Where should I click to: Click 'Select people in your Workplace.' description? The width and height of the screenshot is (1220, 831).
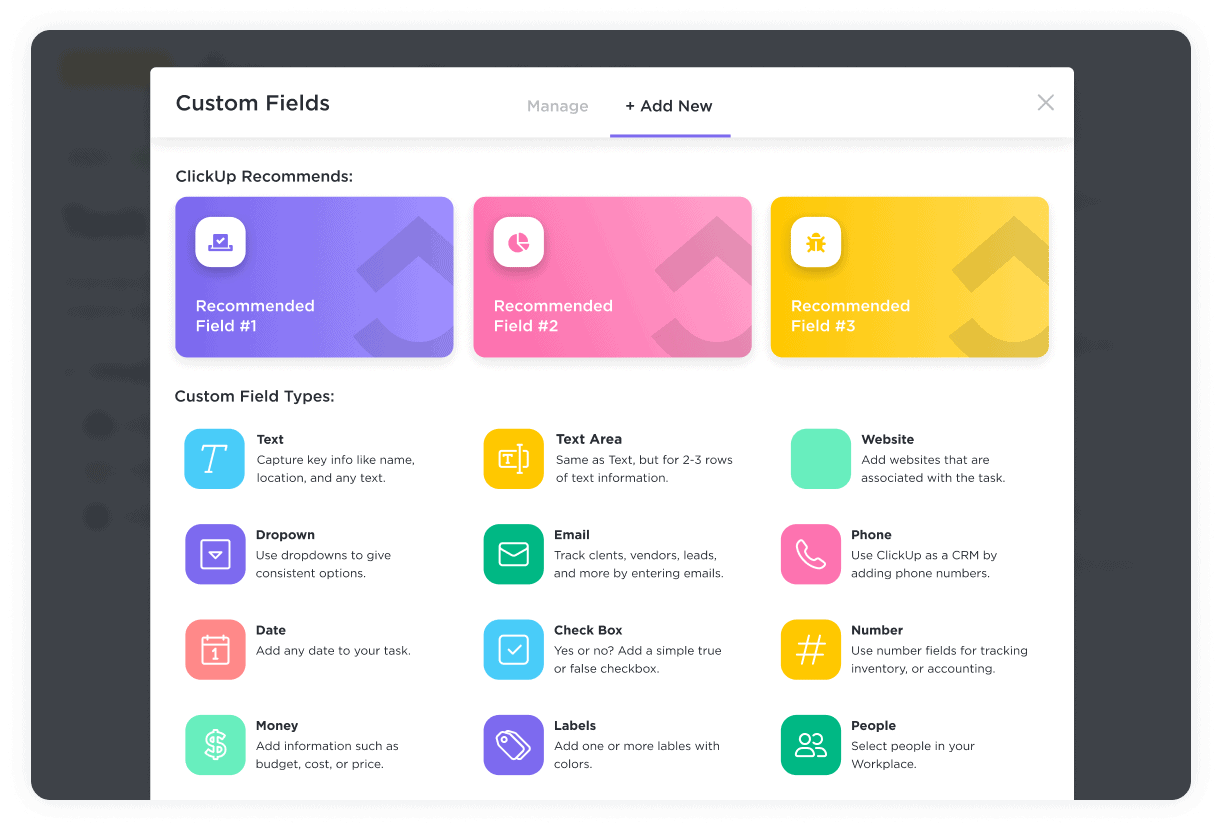913,755
